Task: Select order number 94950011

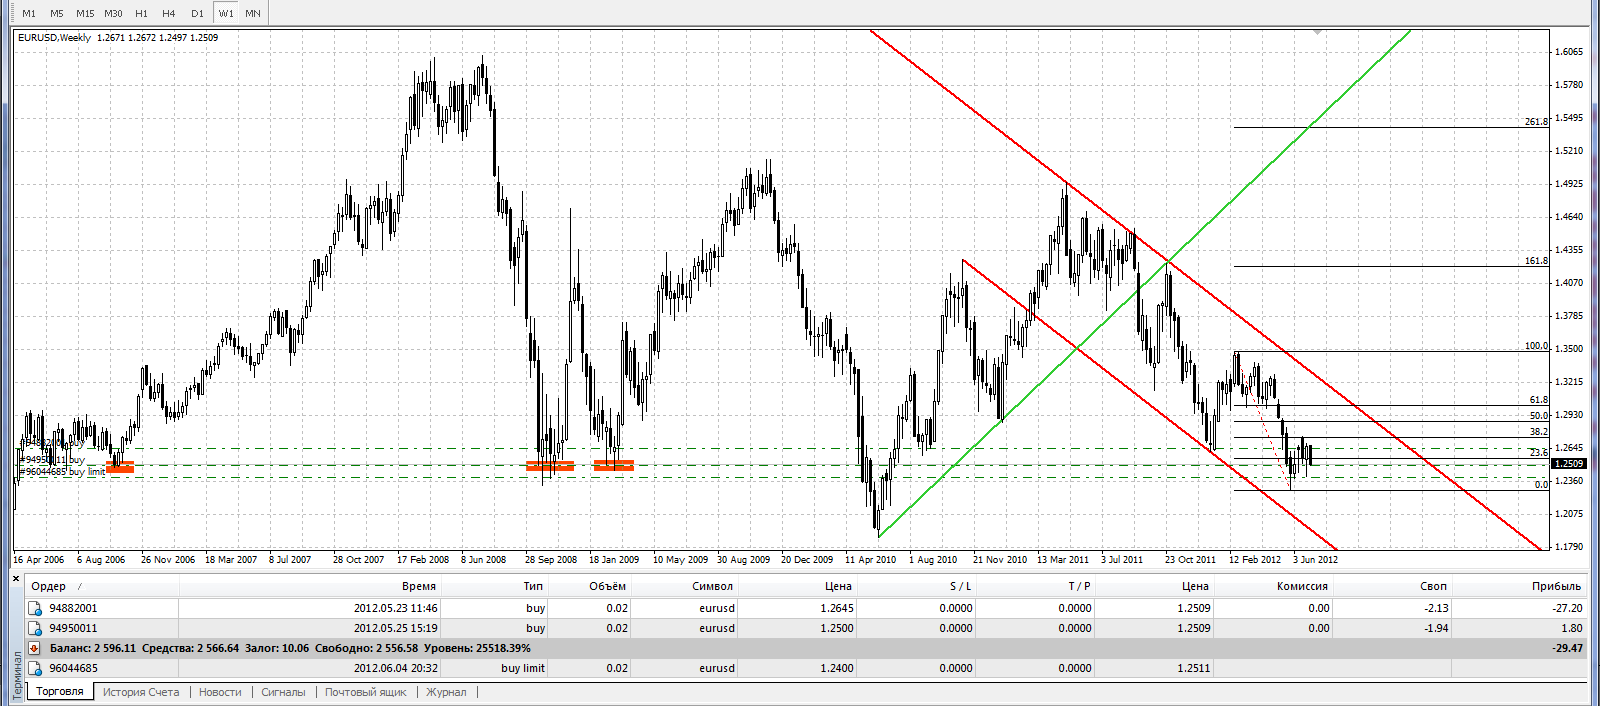Action: click(74, 628)
